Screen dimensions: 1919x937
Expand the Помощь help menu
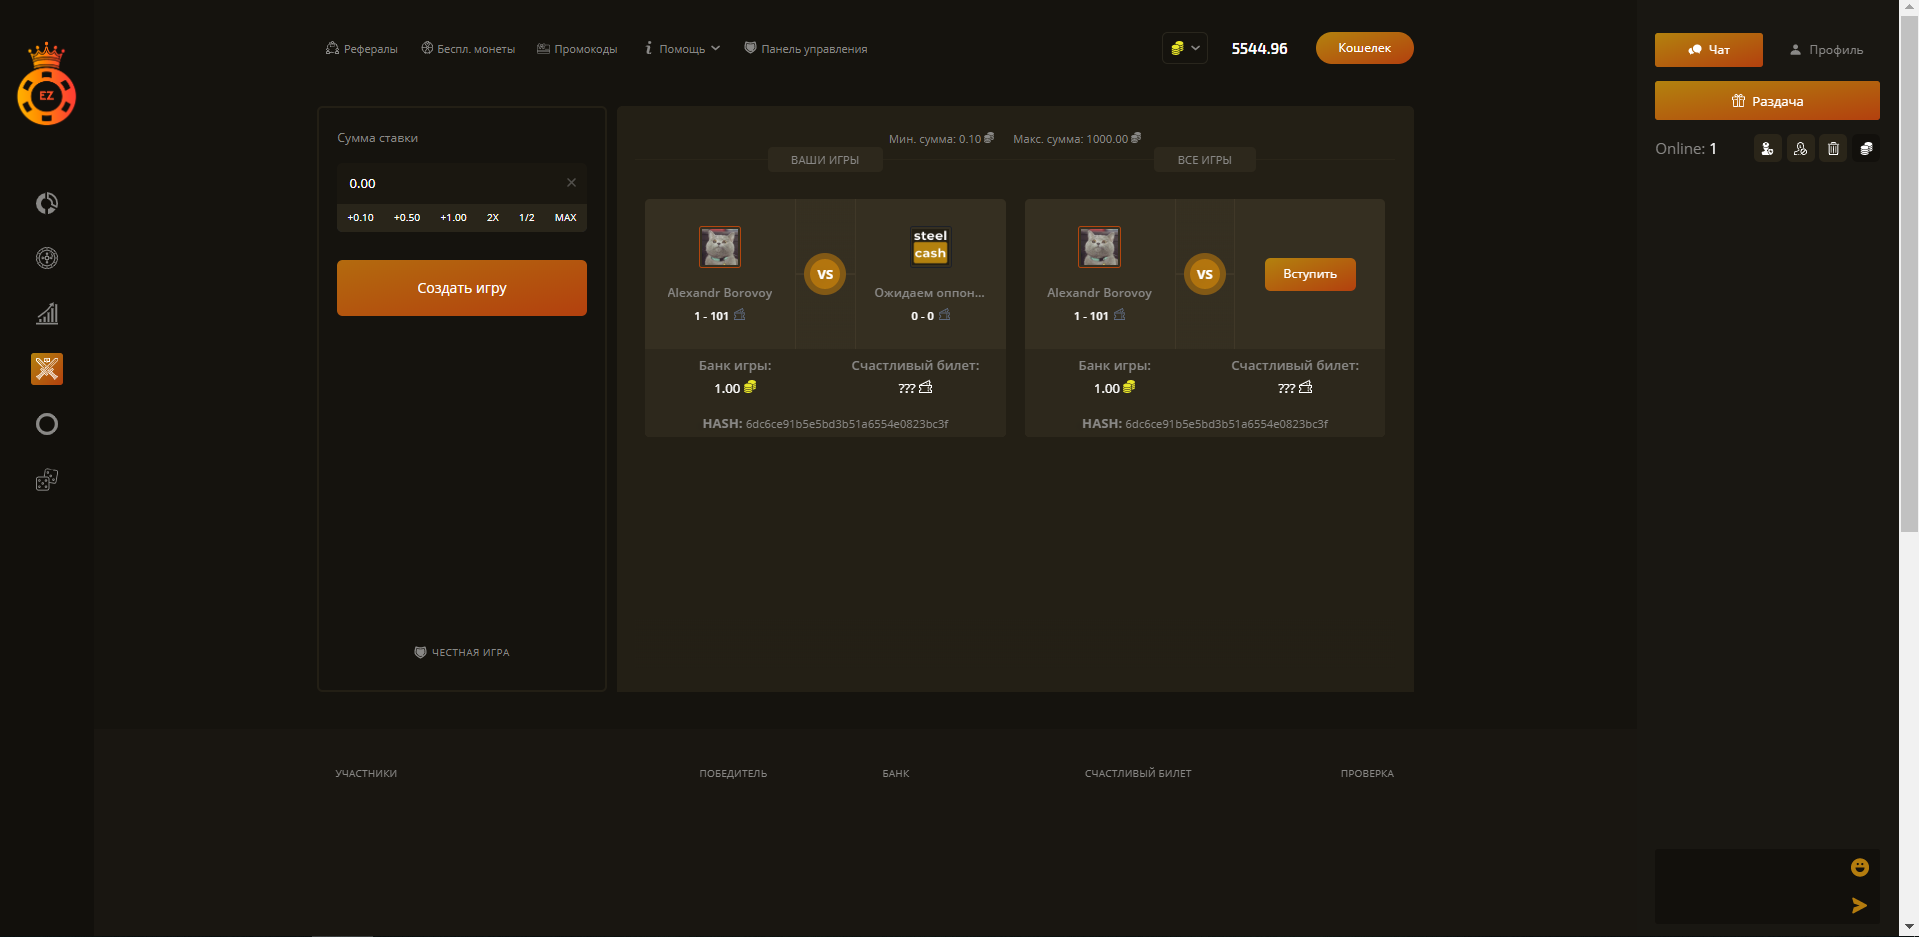click(683, 49)
